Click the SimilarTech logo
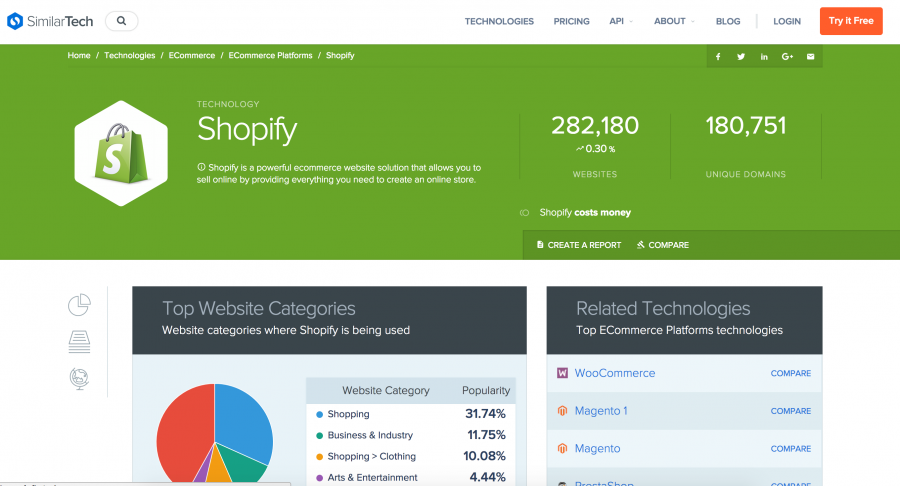The image size is (900, 486). click(x=49, y=21)
